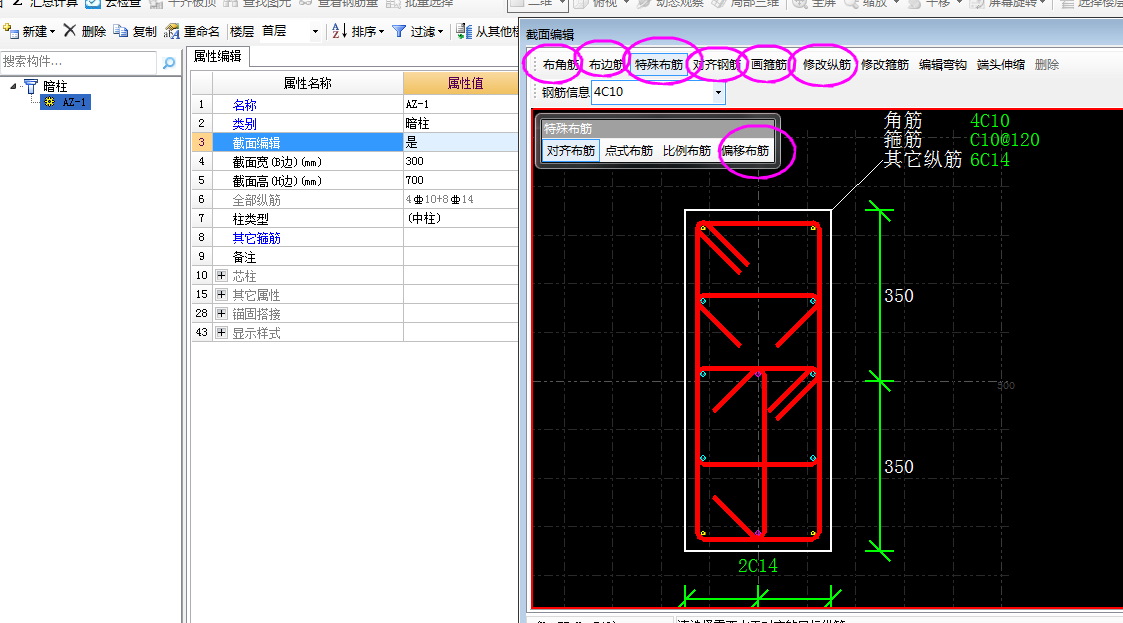
Task: Click the 是 value of 截面编辑
Action: (x=461, y=143)
